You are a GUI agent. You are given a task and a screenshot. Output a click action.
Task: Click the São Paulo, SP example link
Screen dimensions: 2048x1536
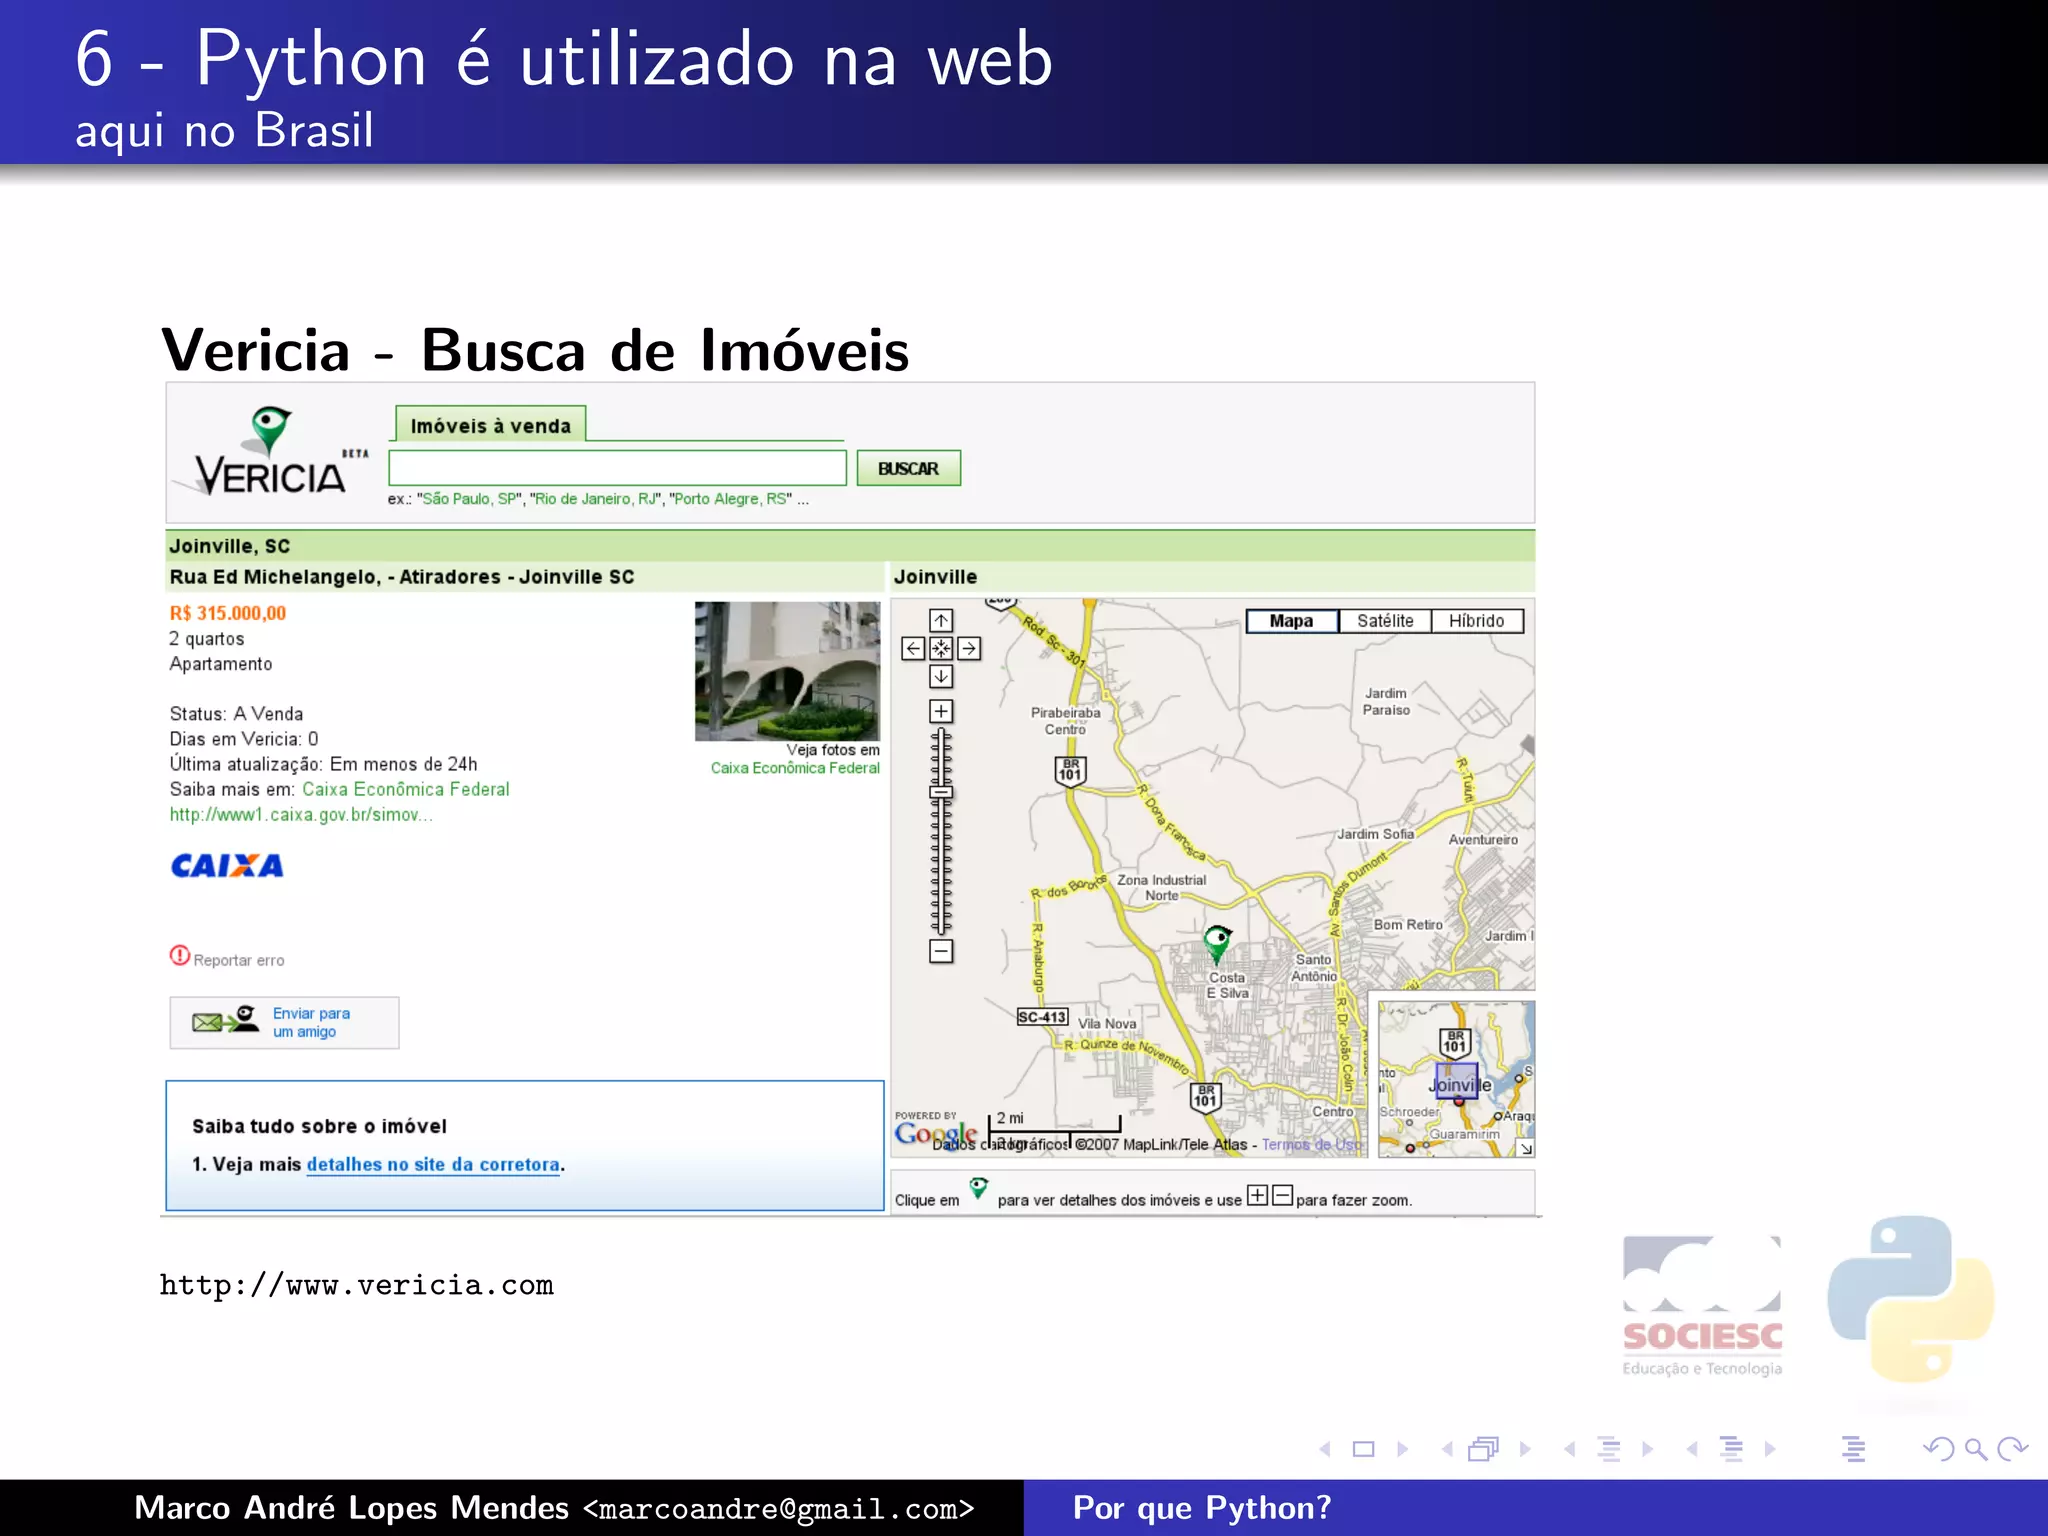470,499
